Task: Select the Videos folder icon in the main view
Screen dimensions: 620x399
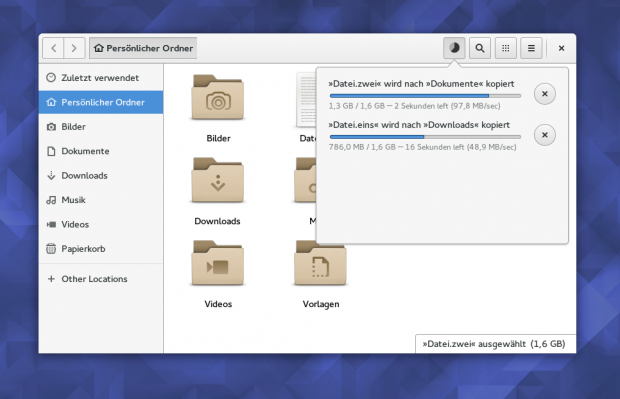Action: pos(218,263)
